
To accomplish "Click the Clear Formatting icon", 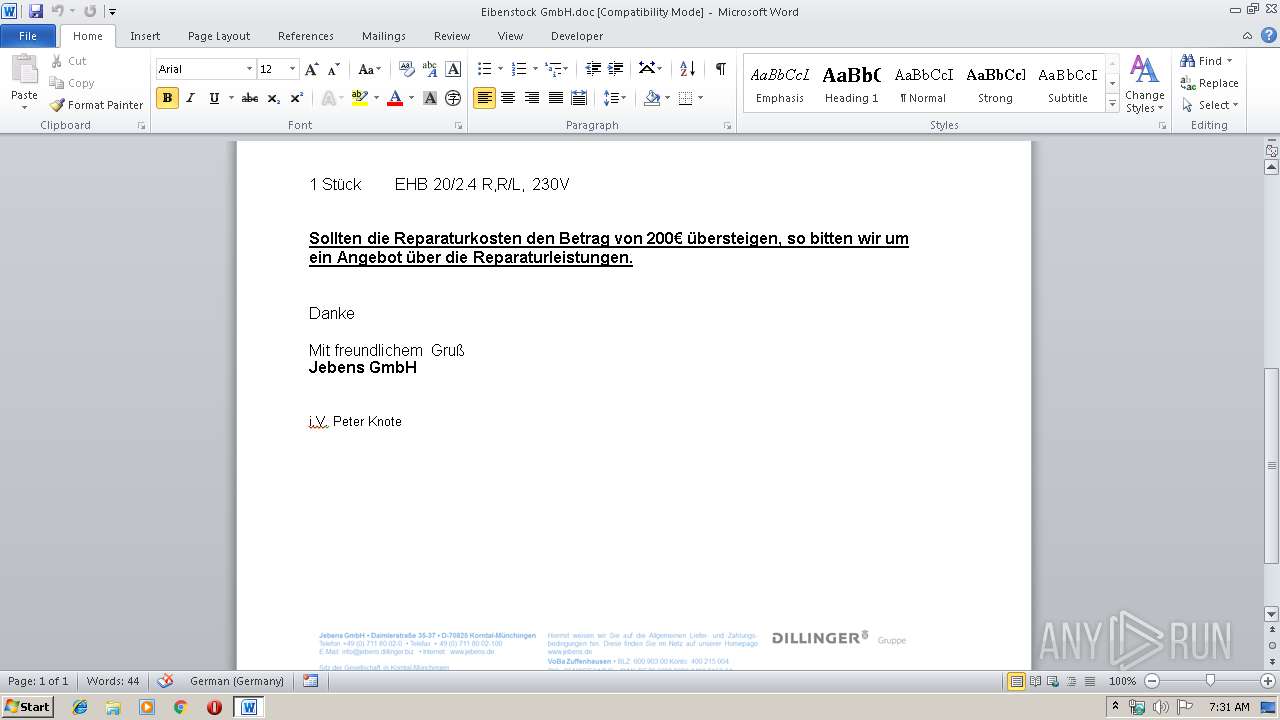I will point(406,69).
